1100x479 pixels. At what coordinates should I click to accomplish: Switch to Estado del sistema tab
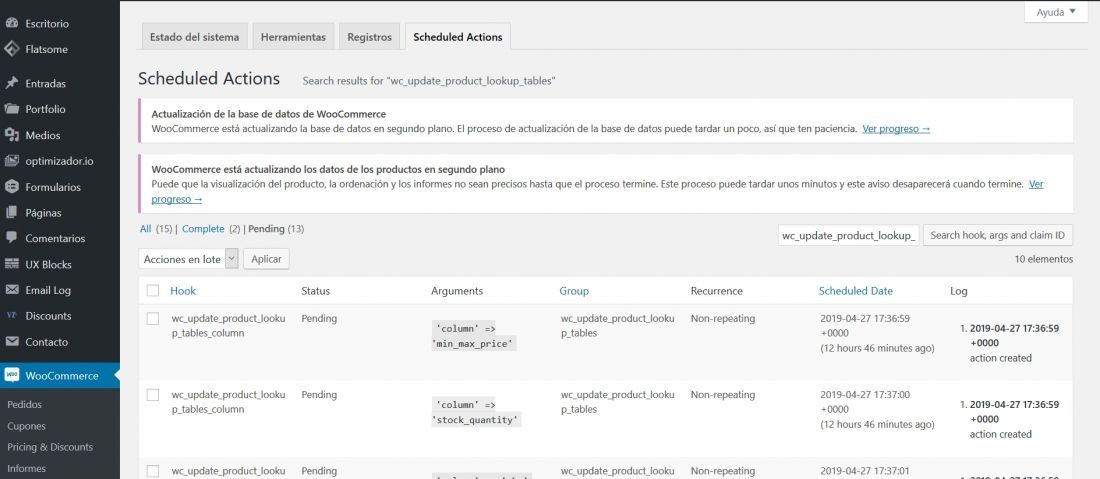(x=194, y=37)
